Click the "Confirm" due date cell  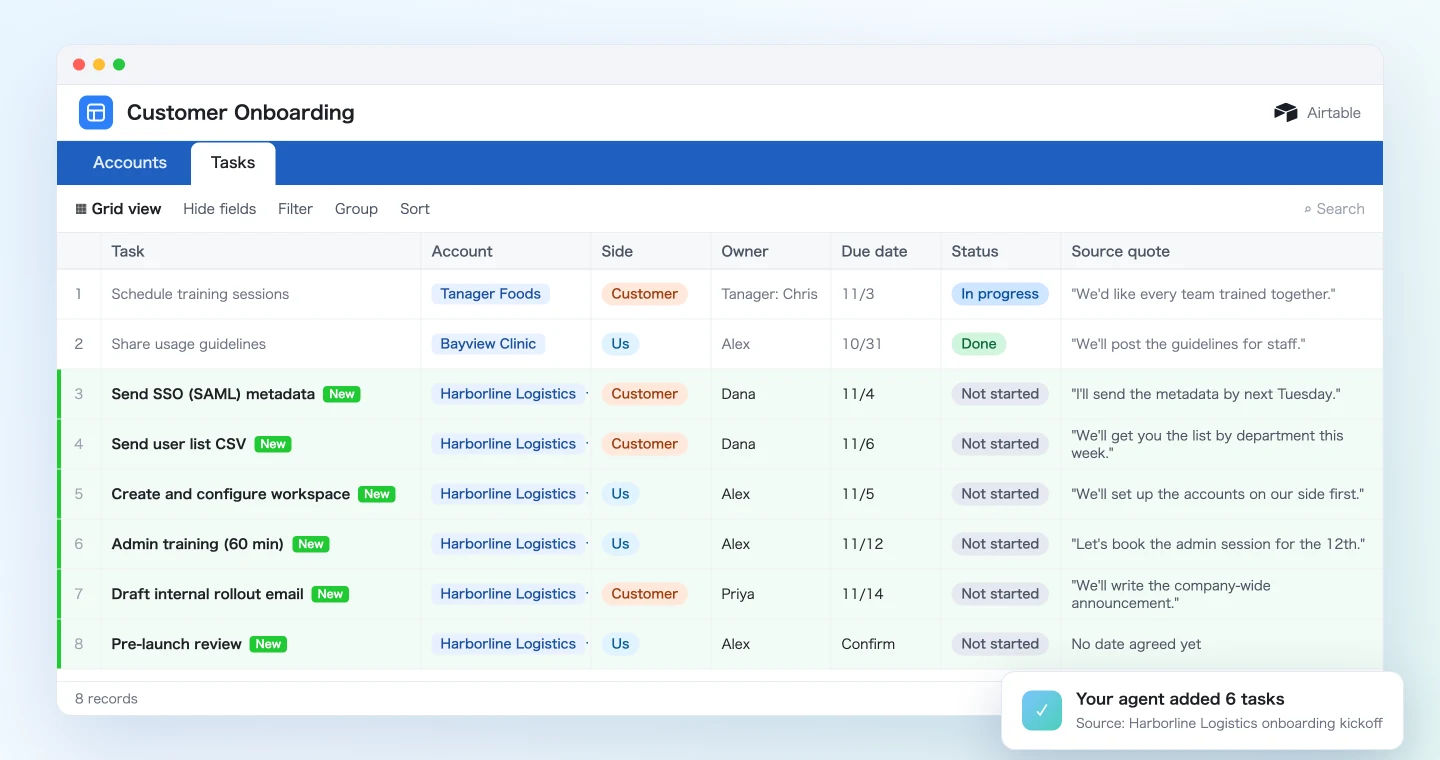[886, 644]
